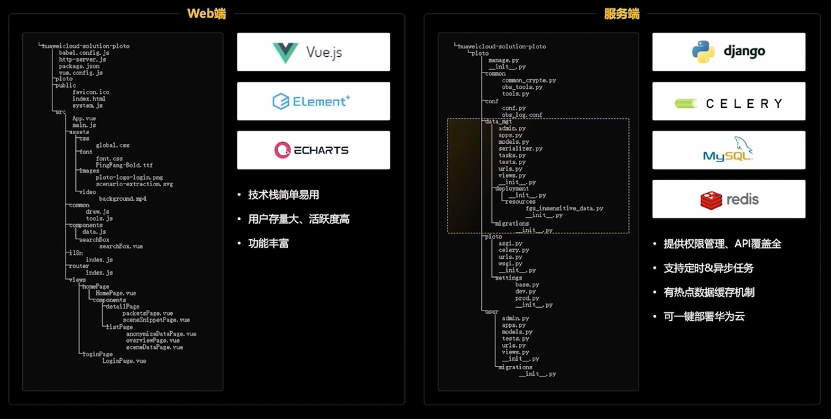This screenshot has height=420, width=832.
Task: Click the Web端 section heading
Action: pos(206,14)
